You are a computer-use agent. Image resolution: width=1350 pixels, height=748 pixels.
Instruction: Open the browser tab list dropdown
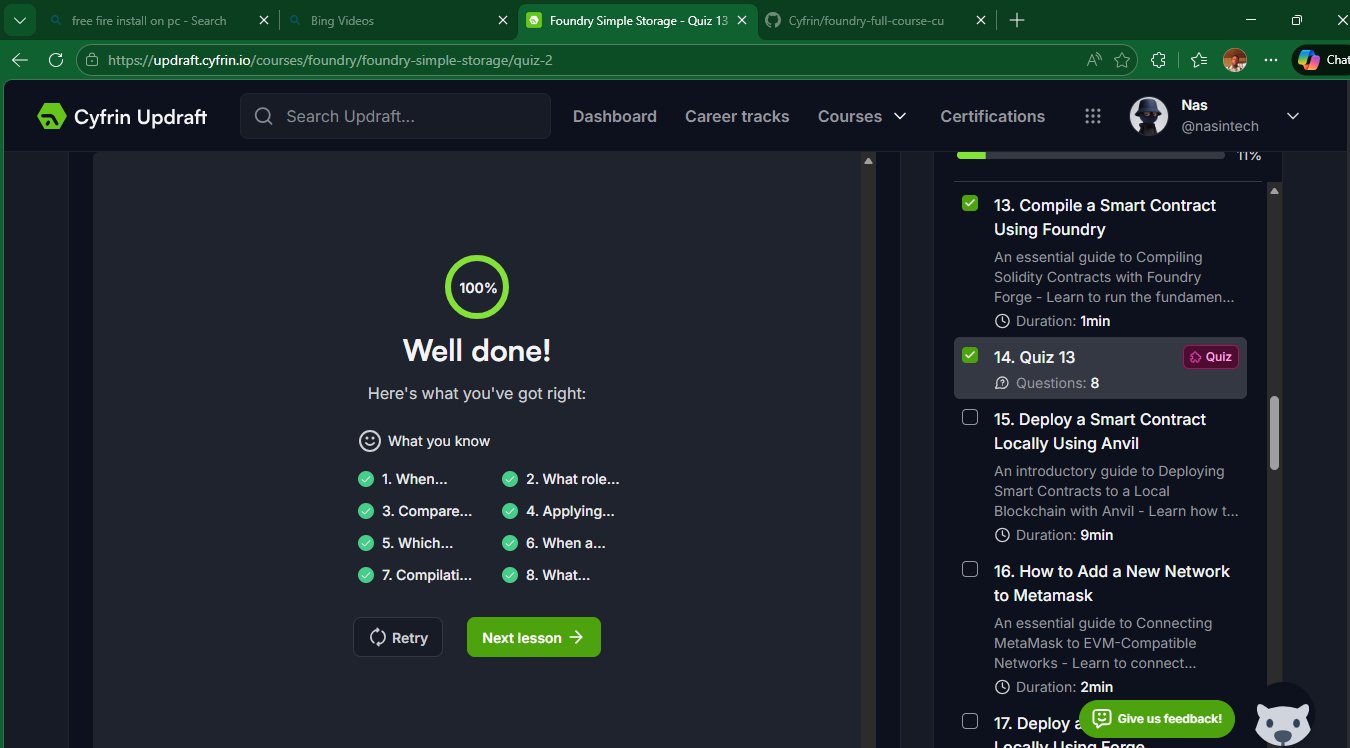19,20
